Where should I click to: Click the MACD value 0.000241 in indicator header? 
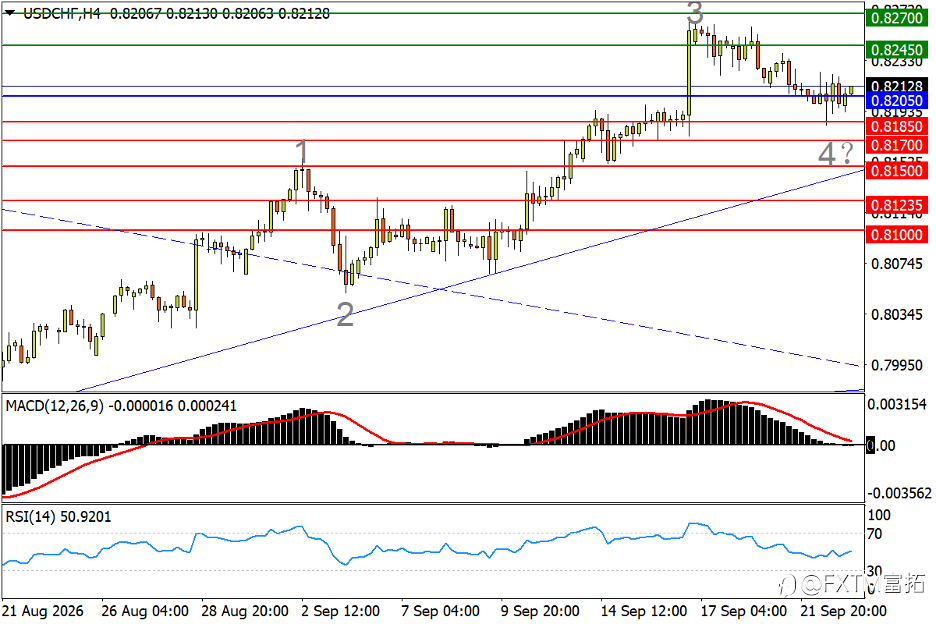207,406
